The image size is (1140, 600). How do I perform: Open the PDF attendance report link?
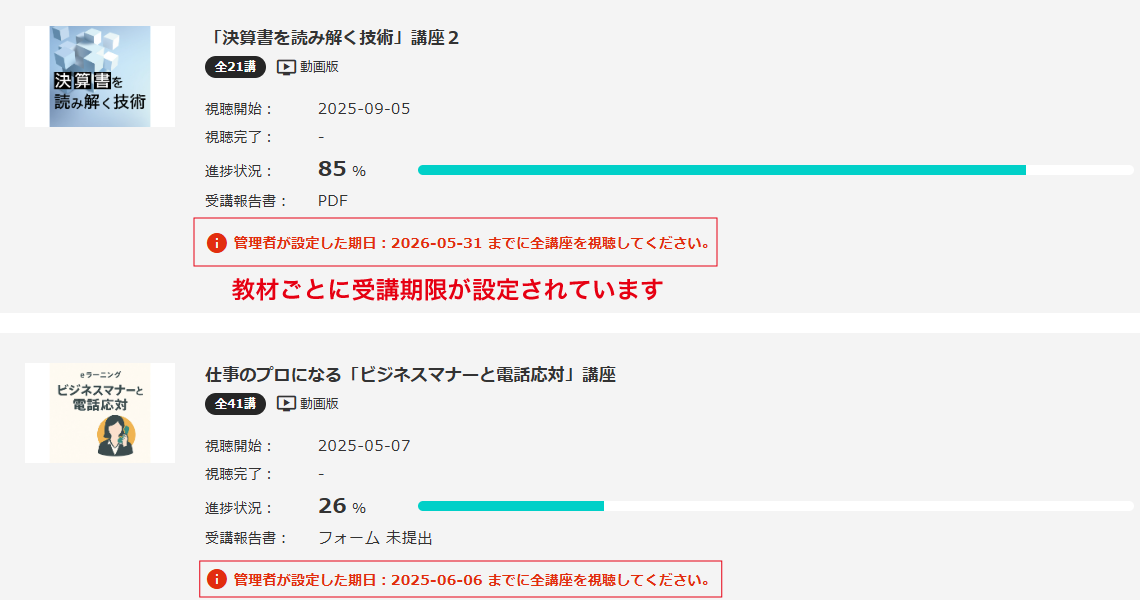[332, 201]
